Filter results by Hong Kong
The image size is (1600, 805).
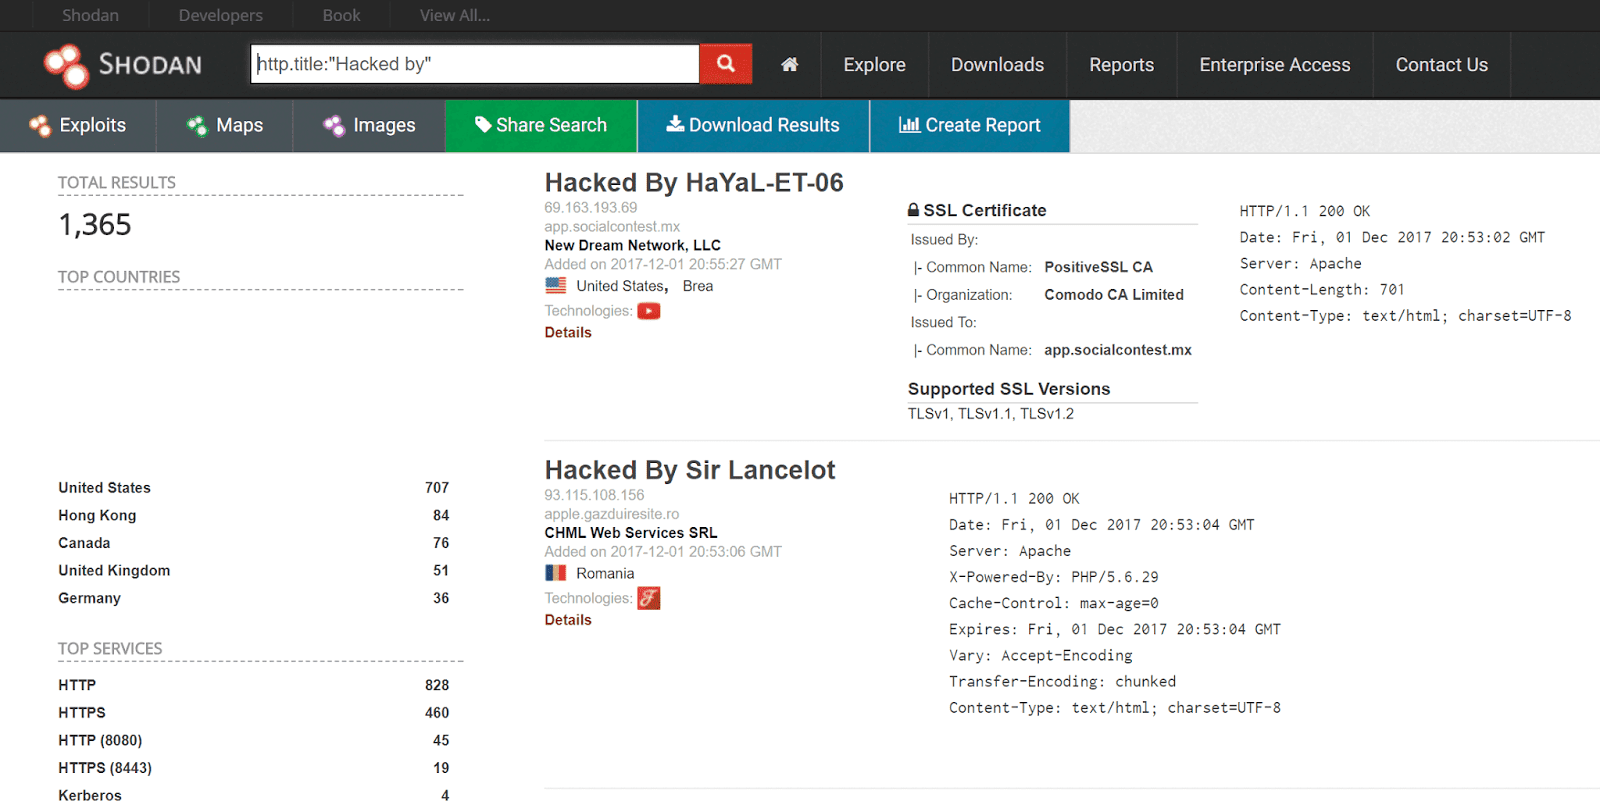pyautogui.click(x=97, y=515)
